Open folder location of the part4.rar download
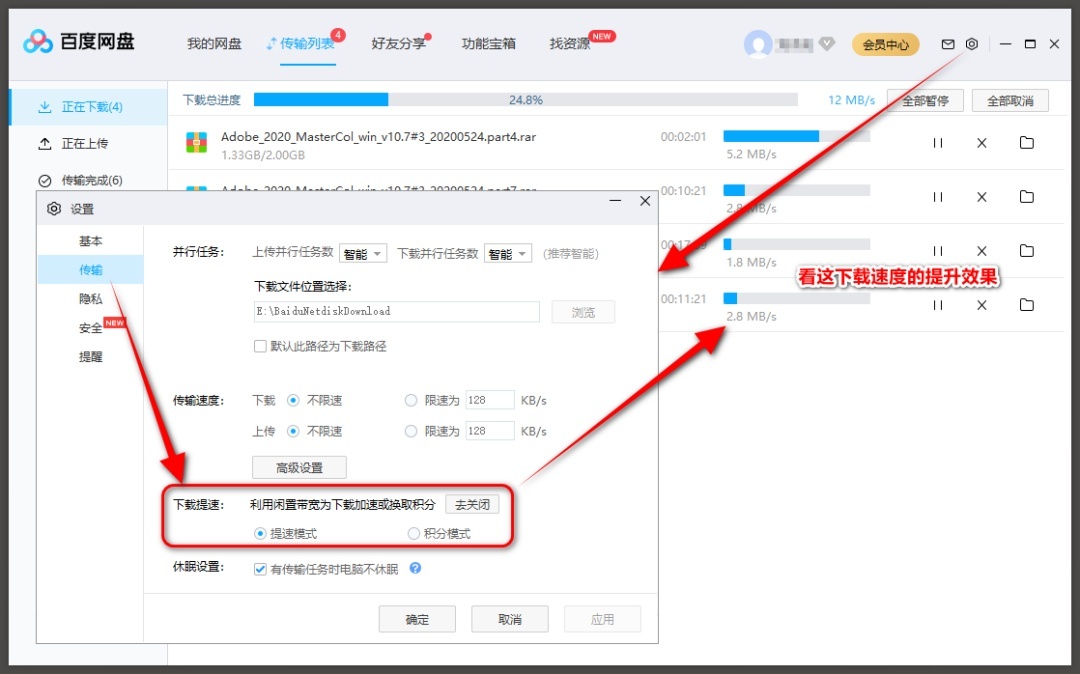 (1026, 142)
